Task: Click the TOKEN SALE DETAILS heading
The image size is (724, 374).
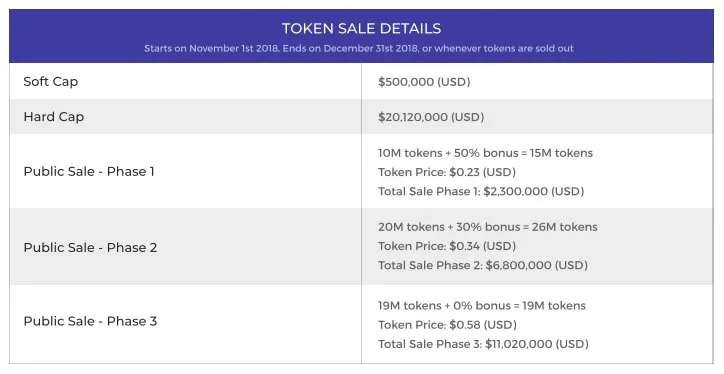Action: (x=362, y=29)
